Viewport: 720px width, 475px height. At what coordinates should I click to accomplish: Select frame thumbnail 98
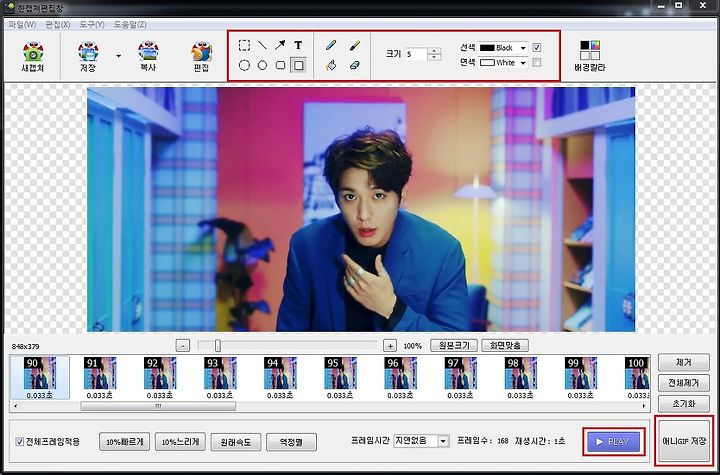tap(521, 377)
